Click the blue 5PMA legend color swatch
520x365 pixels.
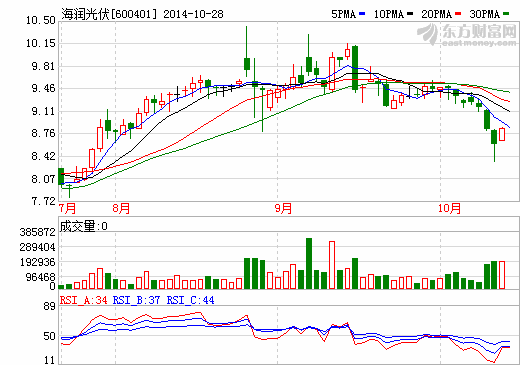coord(362,14)
